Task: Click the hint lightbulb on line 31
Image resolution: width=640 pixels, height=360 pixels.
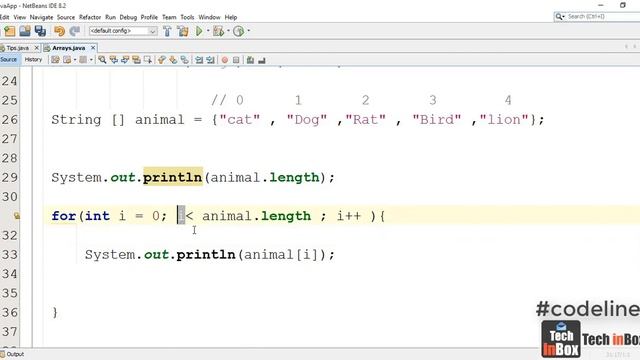Action: (x=17, y=216)
